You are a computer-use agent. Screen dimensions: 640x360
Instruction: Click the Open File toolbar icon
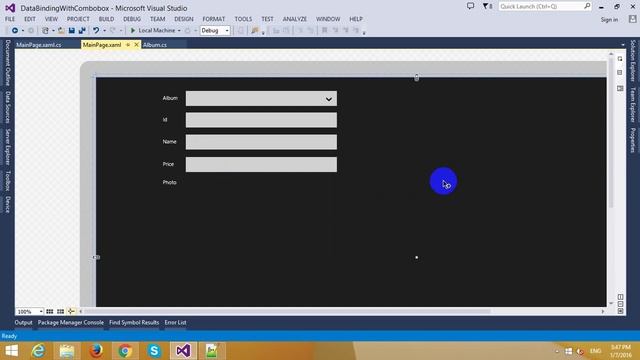(x=61, y=31)
